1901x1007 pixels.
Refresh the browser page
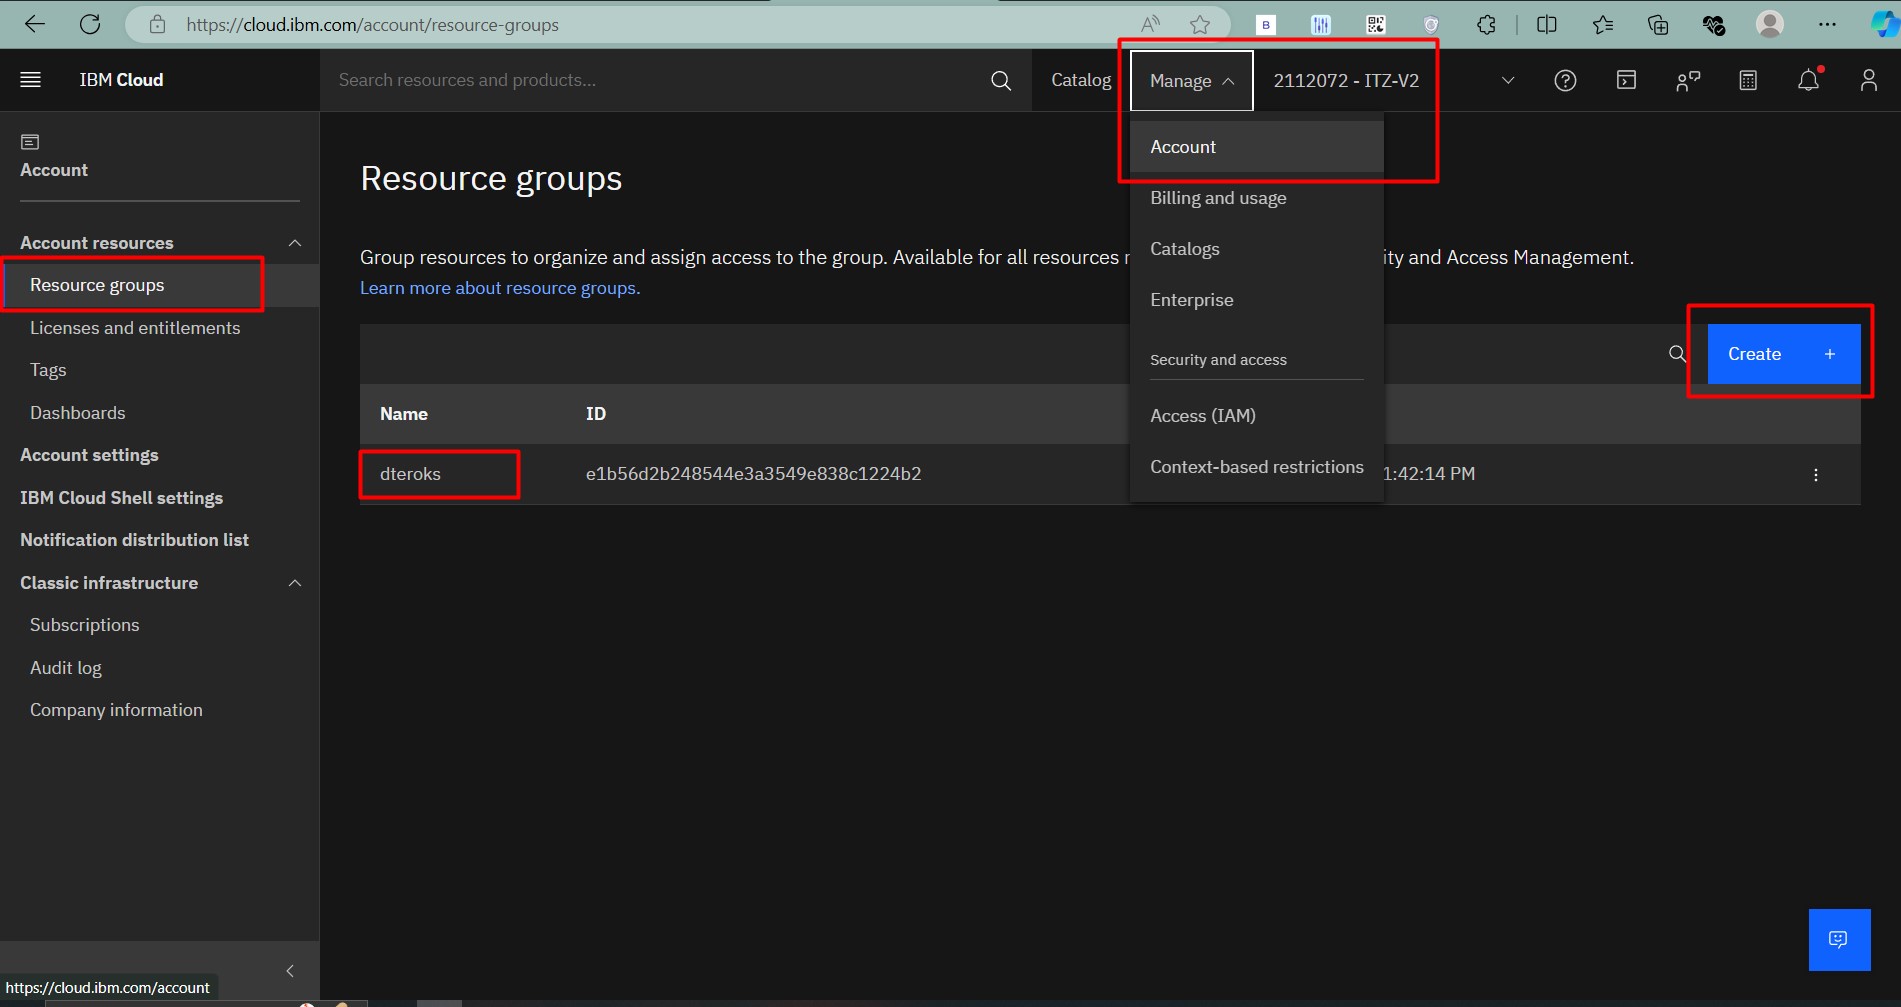point(90,24)
